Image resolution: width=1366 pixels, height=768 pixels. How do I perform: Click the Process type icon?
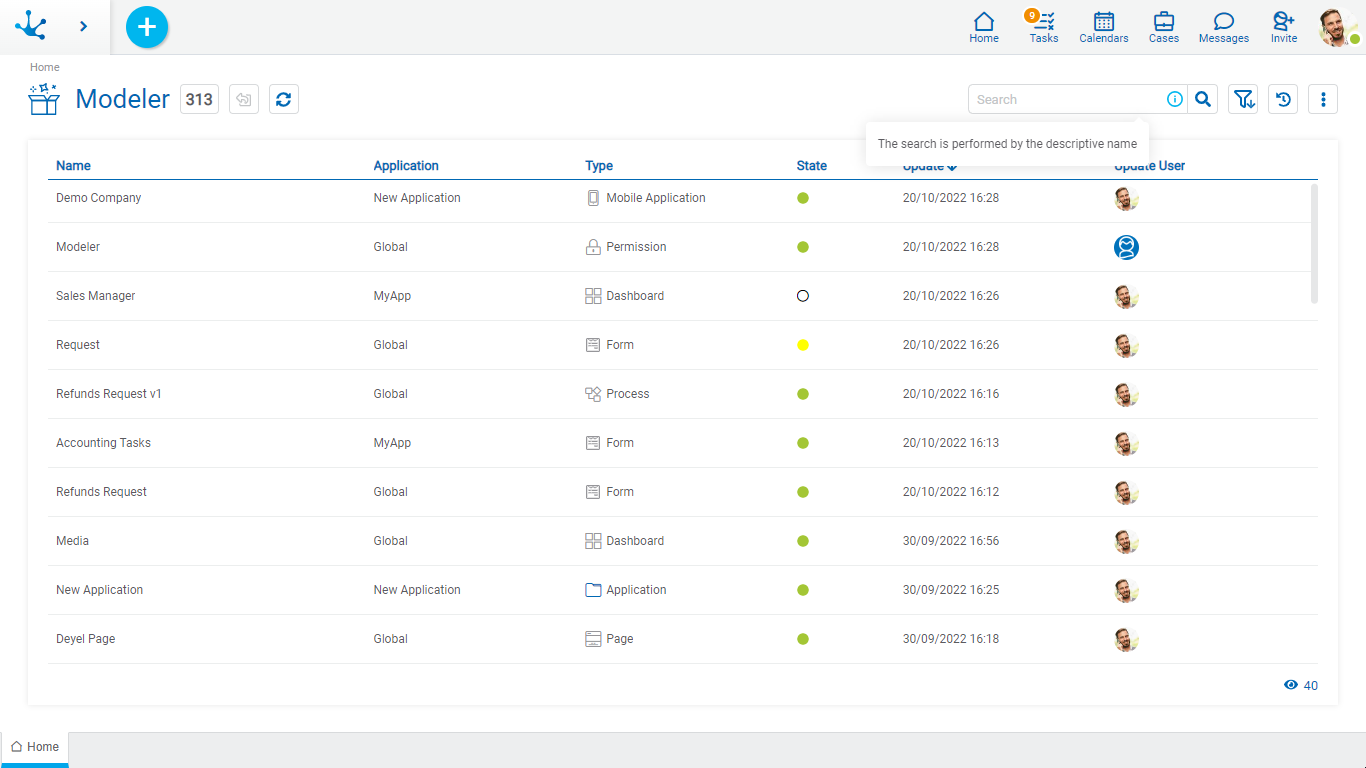click(593, 394)
